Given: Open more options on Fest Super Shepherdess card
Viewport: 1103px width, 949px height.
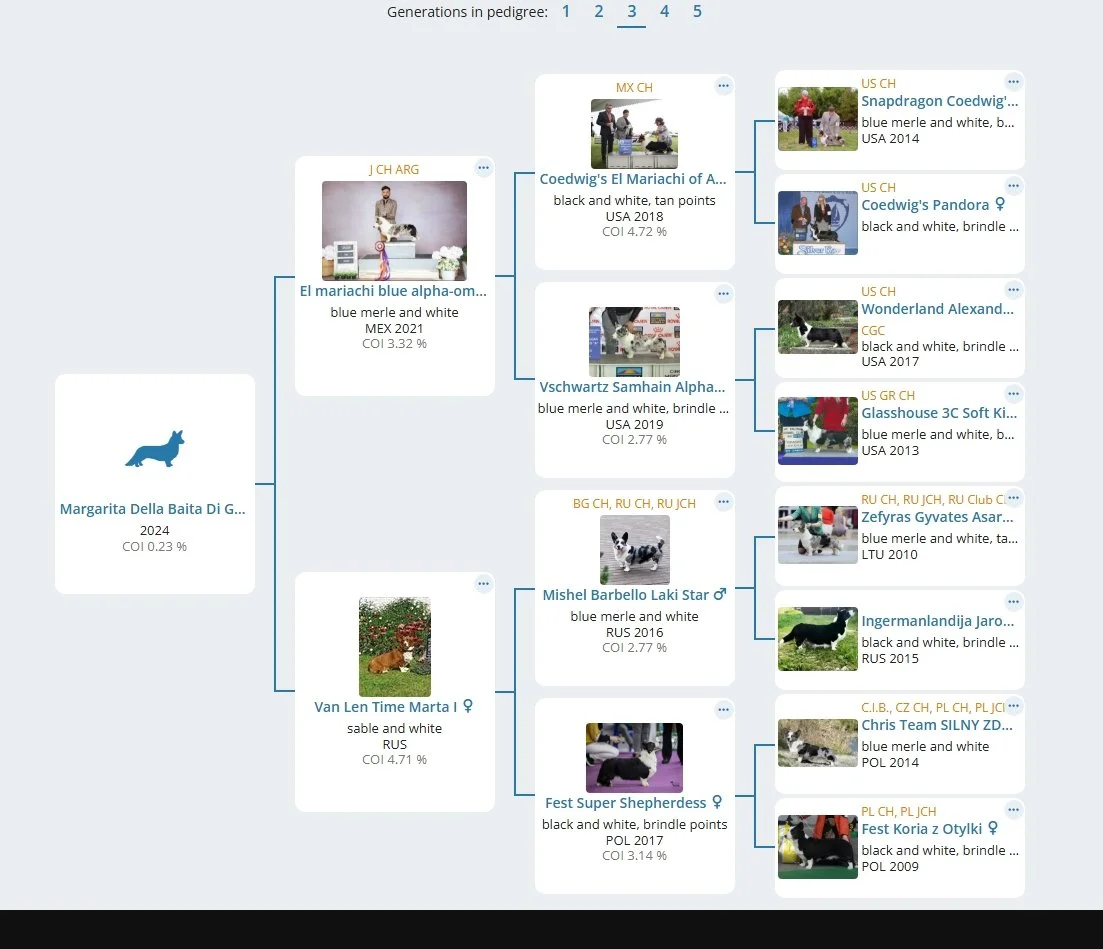Looking at the screenshot, I should (x=723, y=710).
